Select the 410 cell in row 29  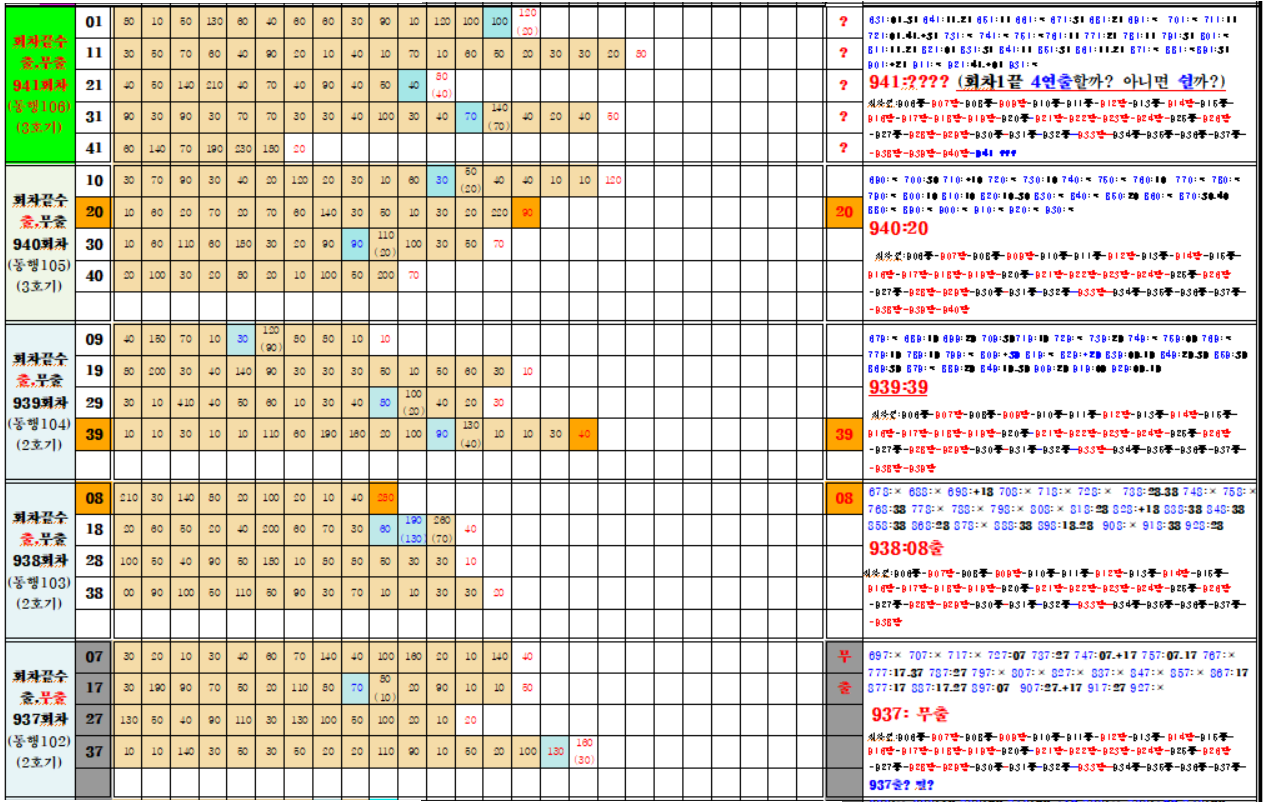[x=185, y=402]
